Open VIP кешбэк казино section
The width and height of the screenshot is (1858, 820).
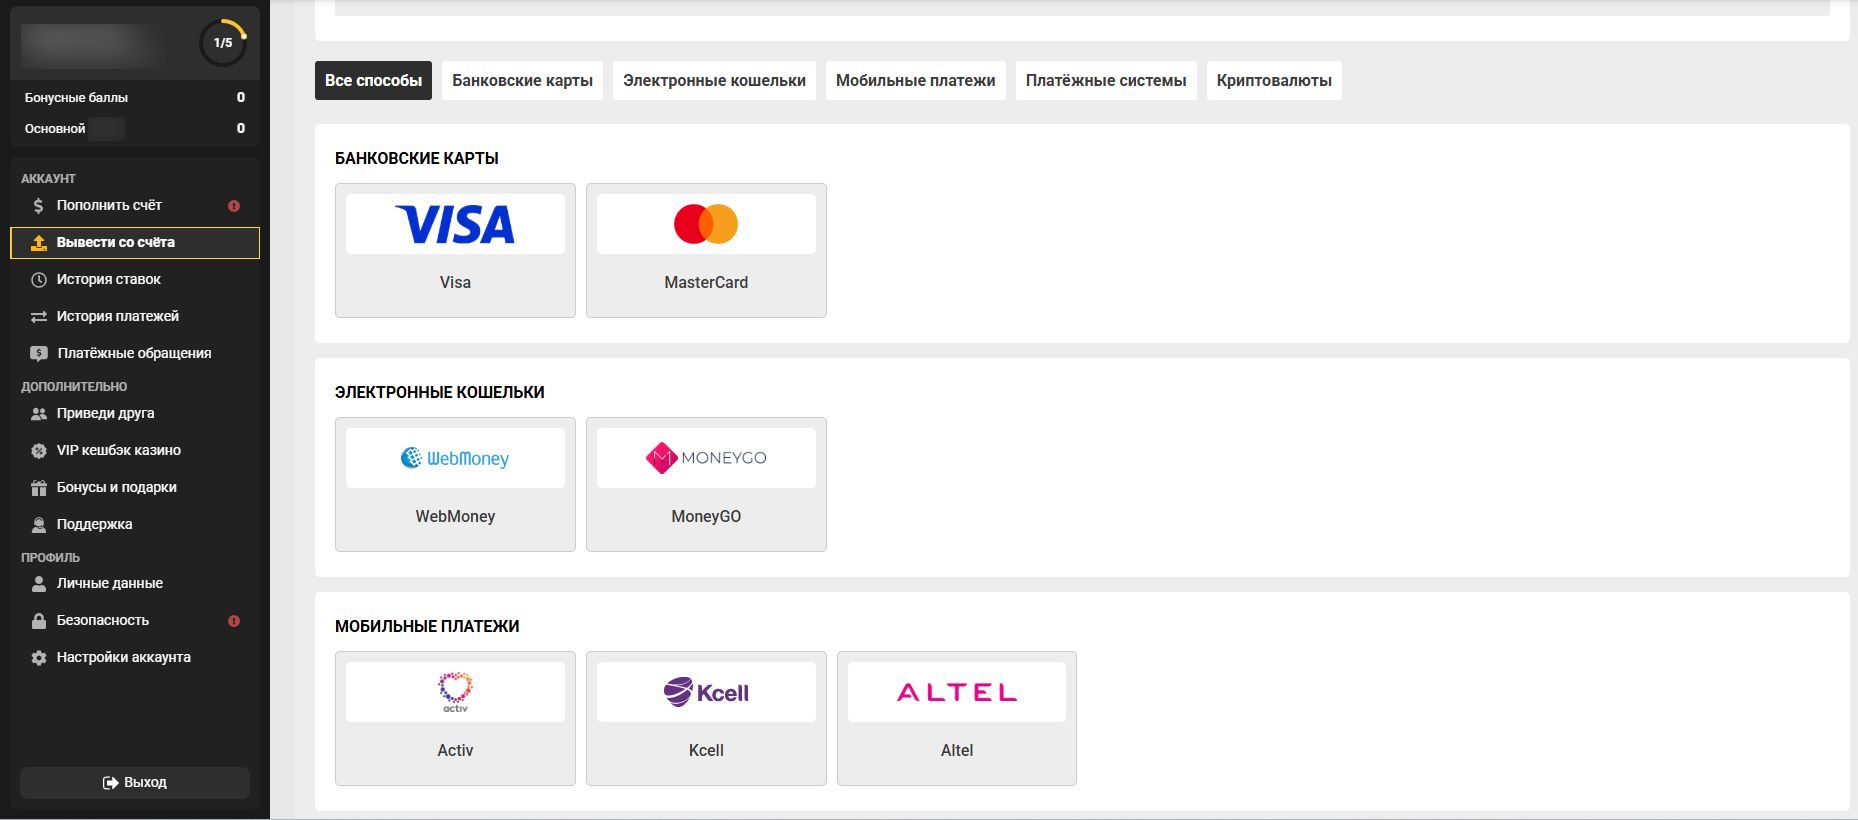point(118,451)
